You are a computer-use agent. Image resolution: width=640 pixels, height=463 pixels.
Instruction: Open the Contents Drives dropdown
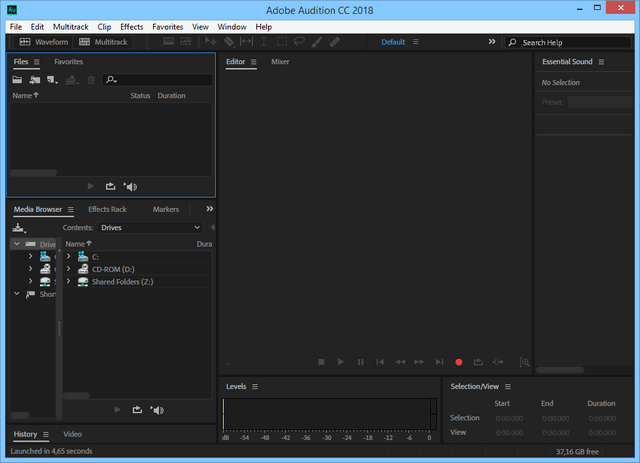click(x=150, y=228)
